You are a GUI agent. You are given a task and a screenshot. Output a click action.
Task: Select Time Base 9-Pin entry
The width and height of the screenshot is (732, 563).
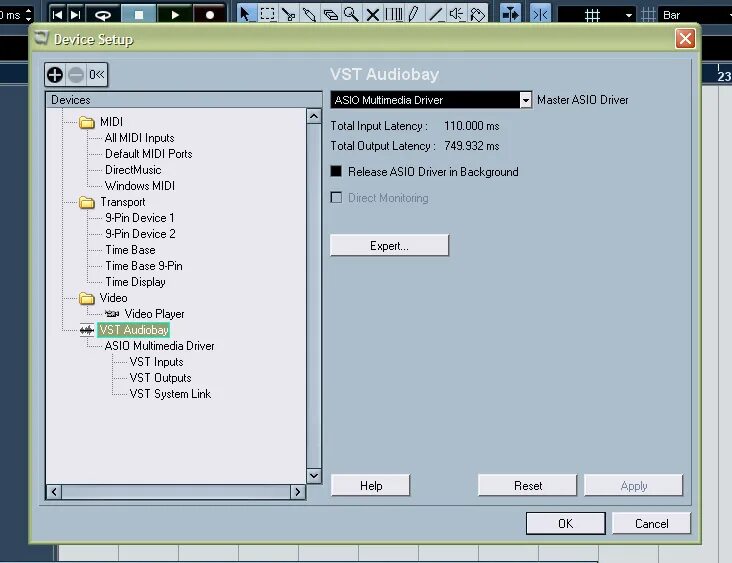coord(144,266)
